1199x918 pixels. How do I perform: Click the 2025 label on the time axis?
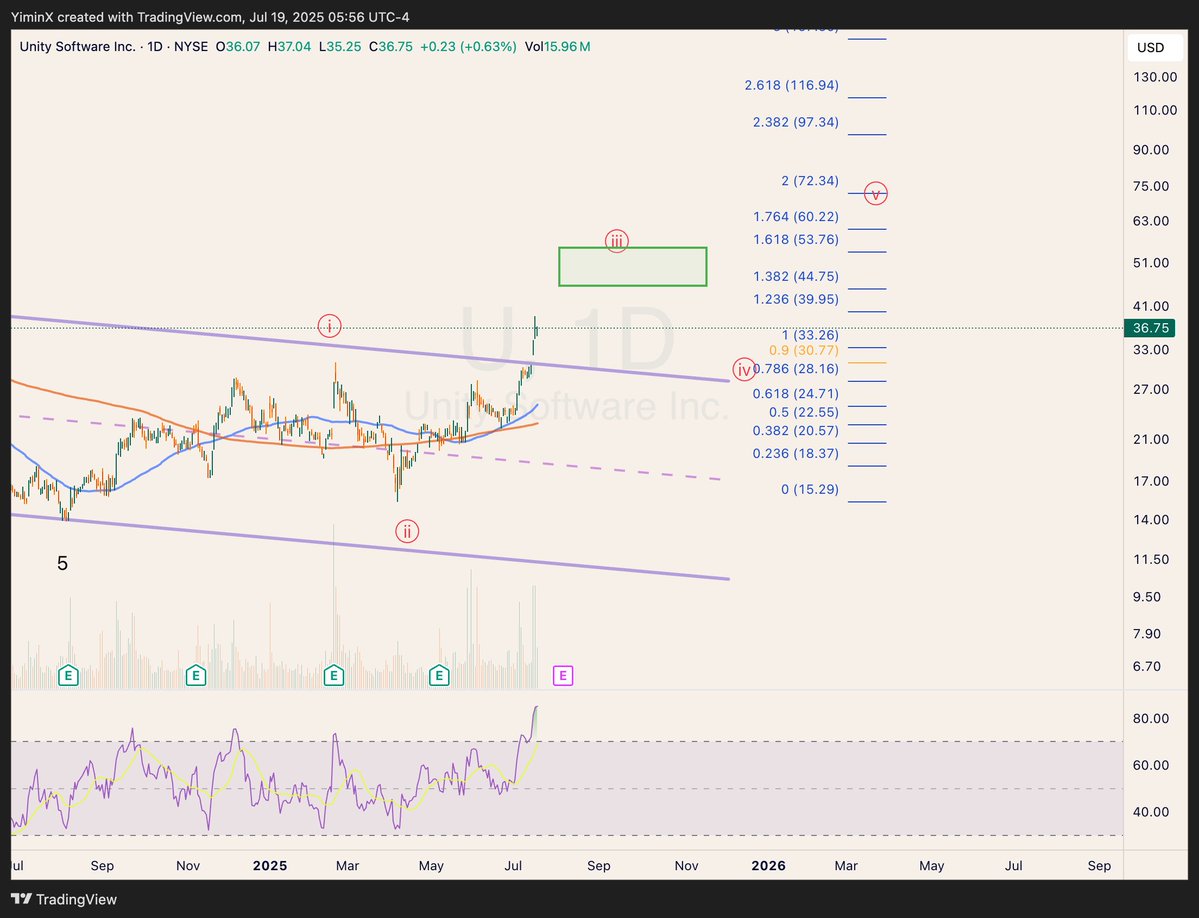(x=270, y=865)
